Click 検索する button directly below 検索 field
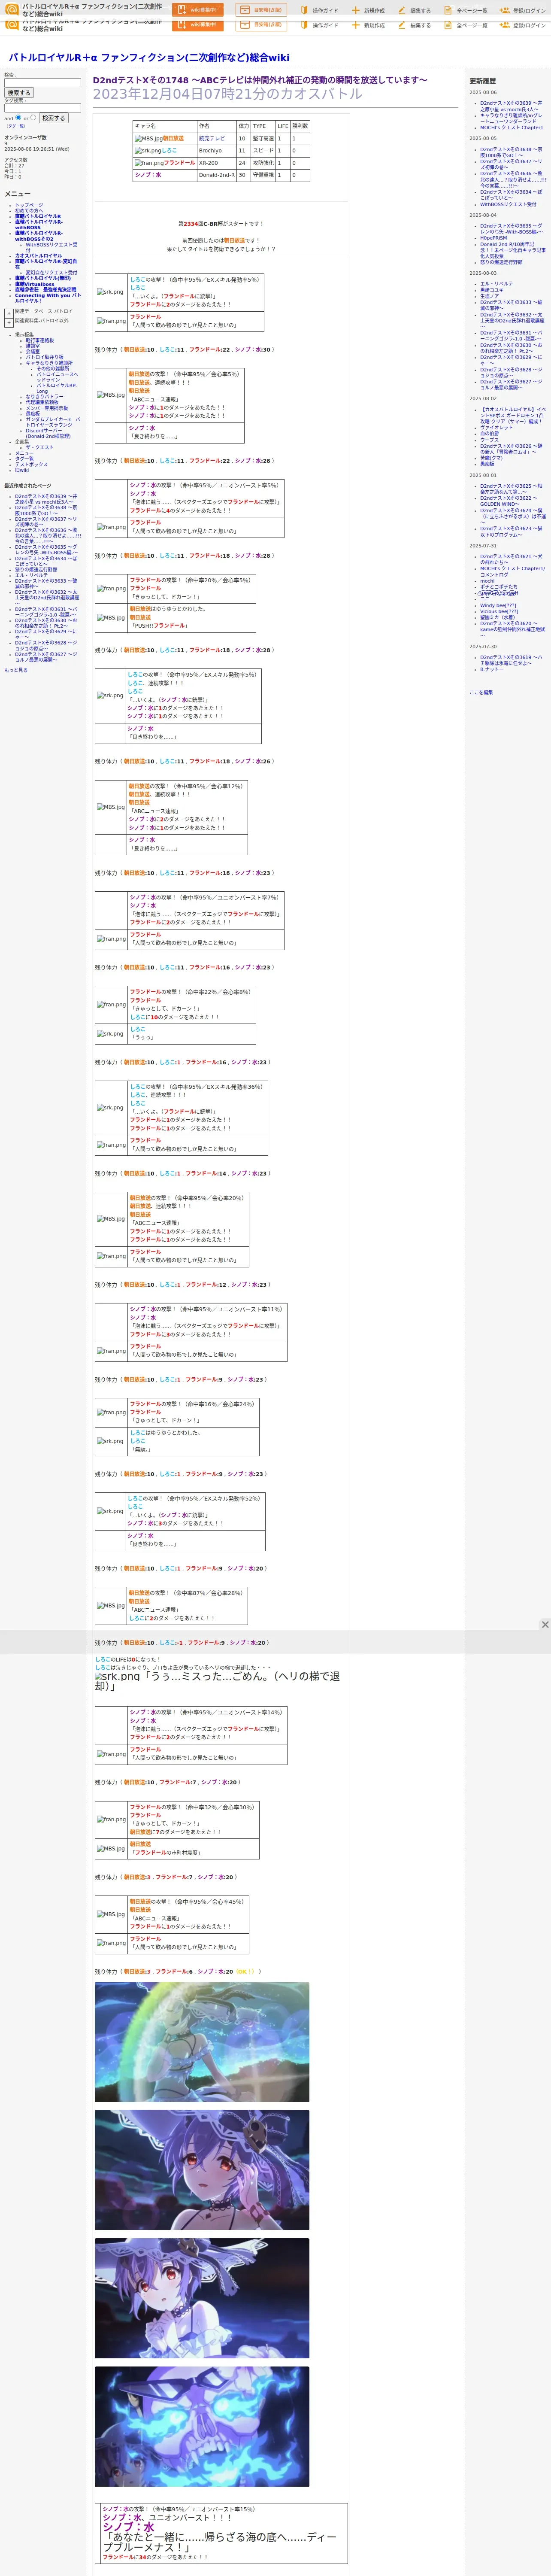Viewport: 551px width, 2576px height. click(x=19, y=93)
